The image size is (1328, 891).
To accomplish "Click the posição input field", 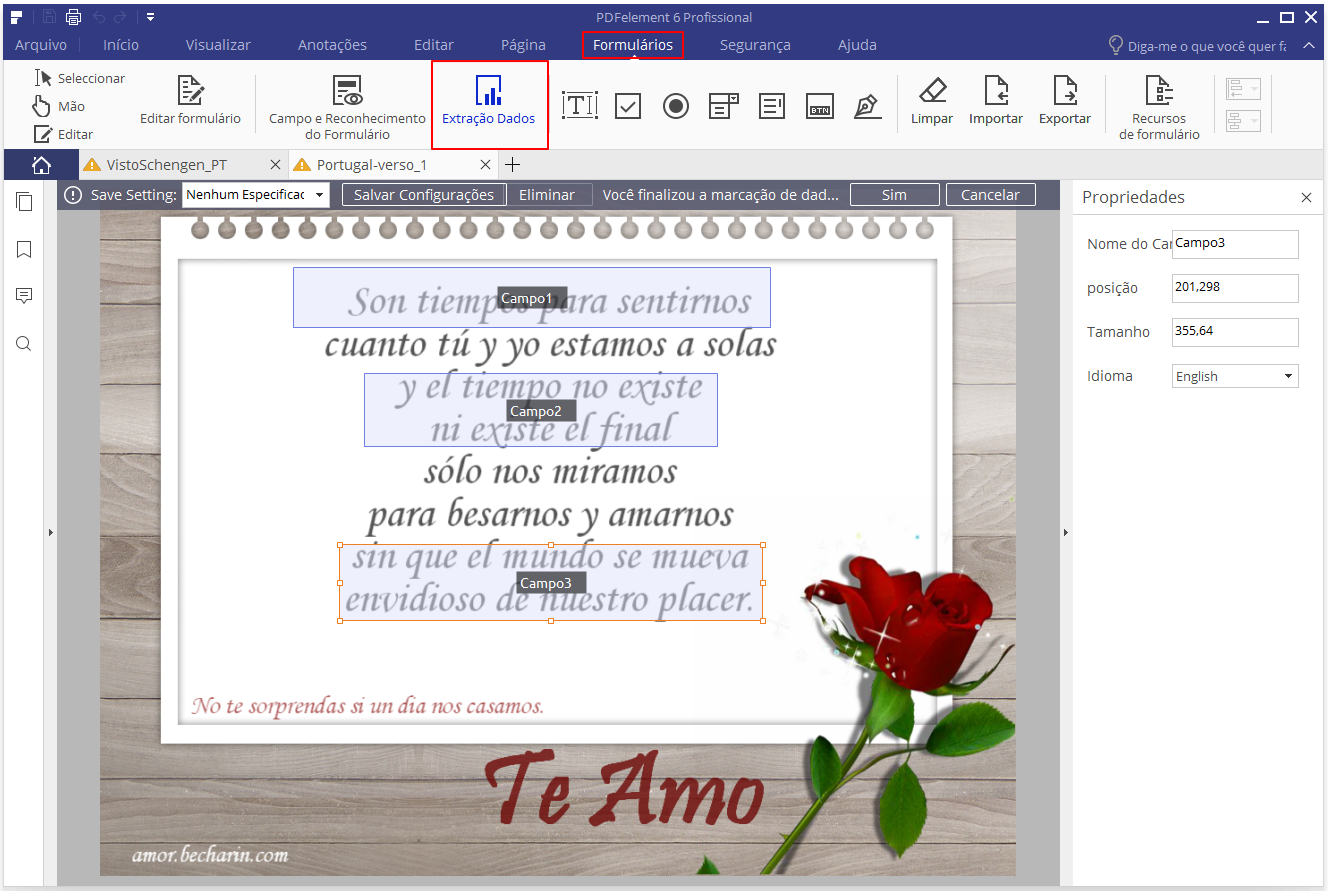I will [x=1235, y=288].
